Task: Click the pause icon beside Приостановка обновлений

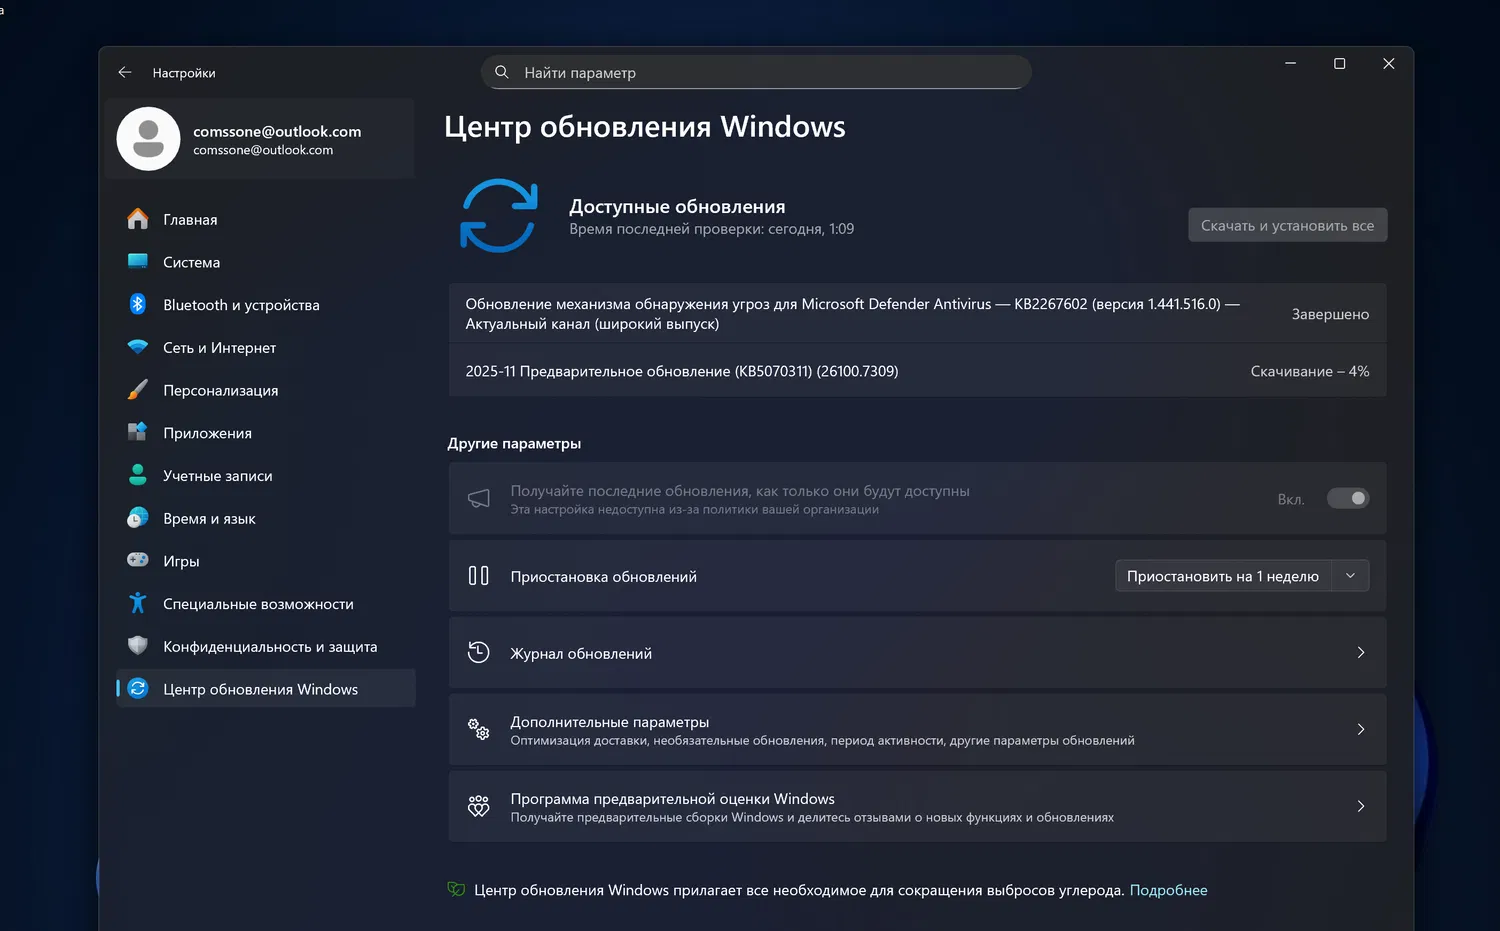Action: click(479, 576)
